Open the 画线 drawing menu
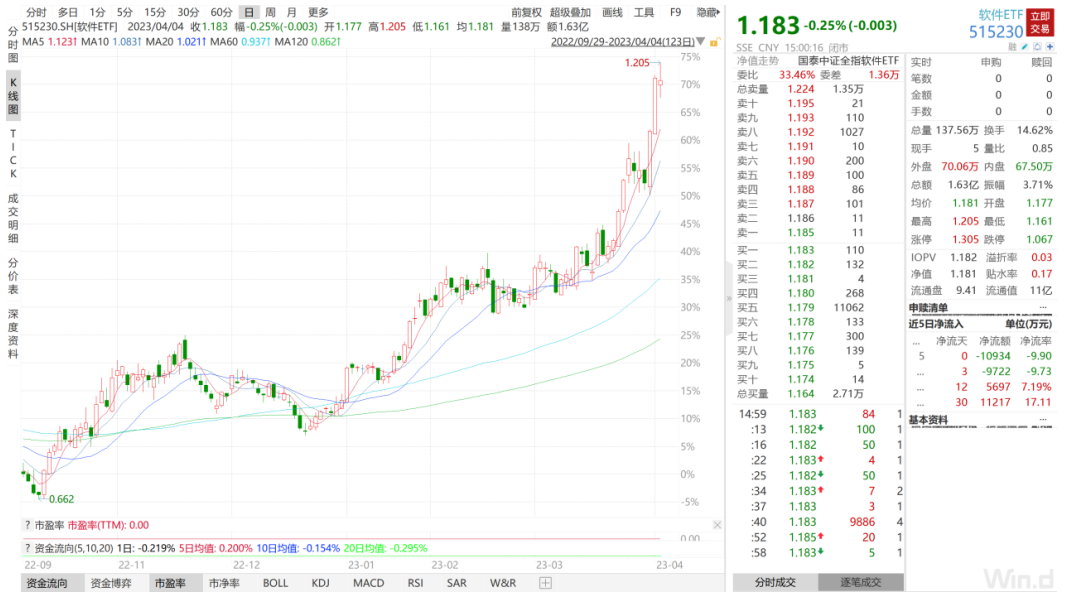 [x=612, y=12]
